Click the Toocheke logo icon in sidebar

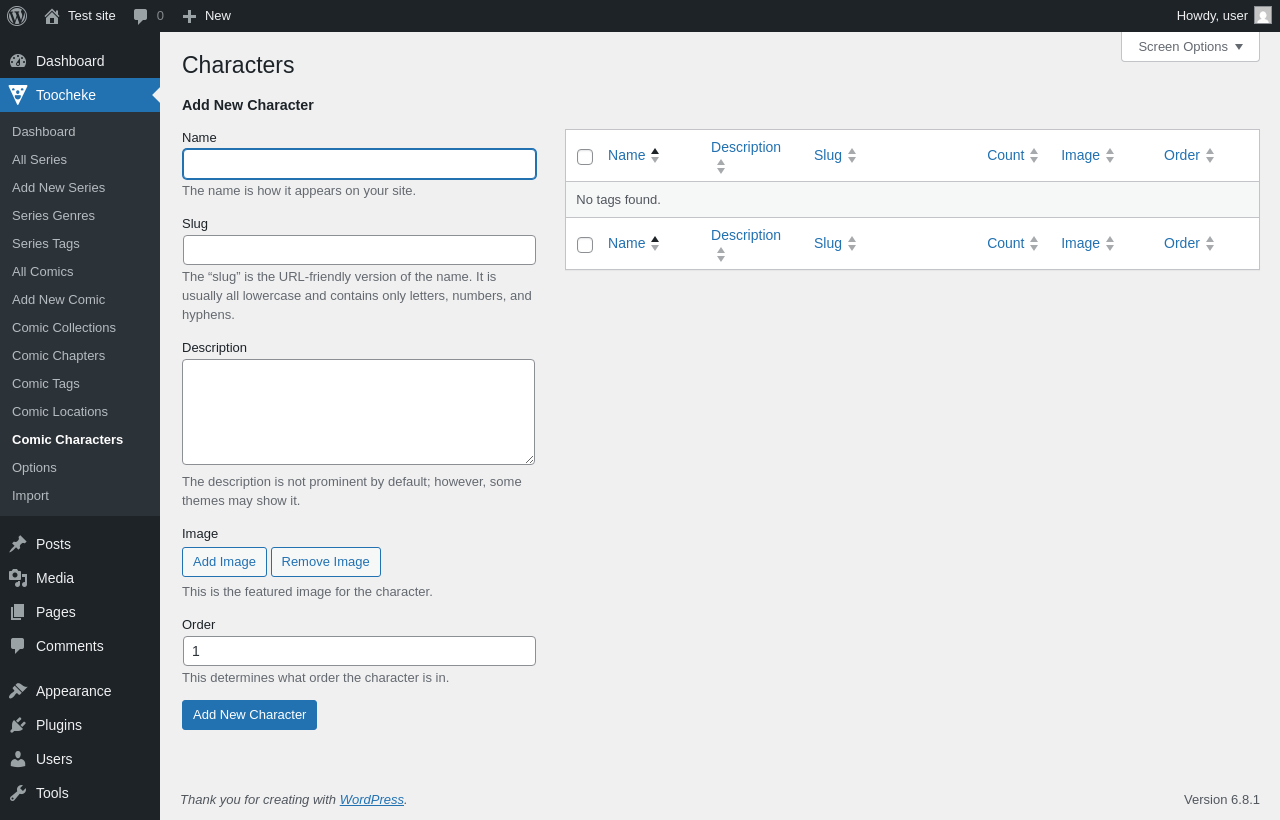[18, 95]
